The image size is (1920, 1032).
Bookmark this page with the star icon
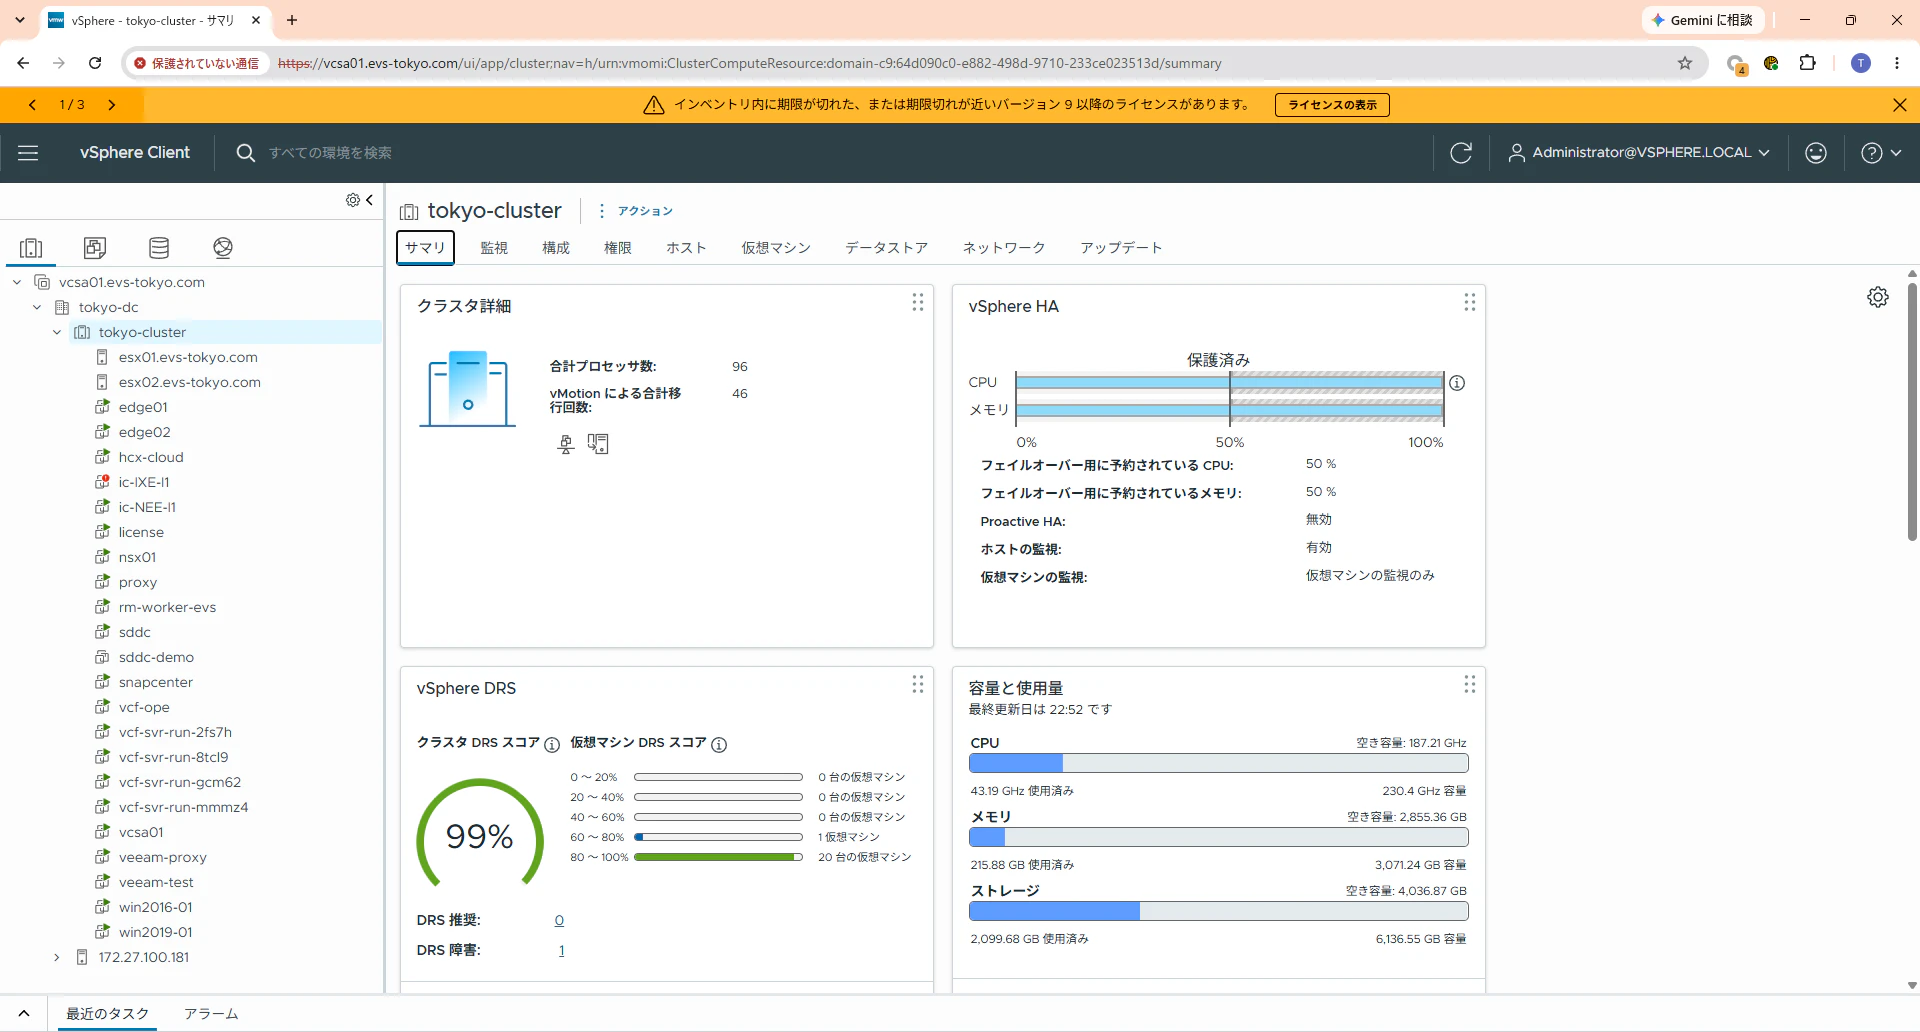coord(1685,63)
